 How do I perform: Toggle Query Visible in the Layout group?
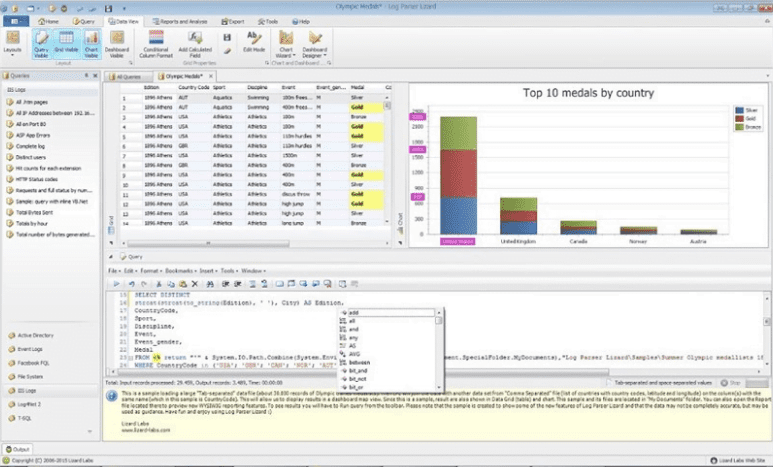pyautogui.click(x=41, y=44)
